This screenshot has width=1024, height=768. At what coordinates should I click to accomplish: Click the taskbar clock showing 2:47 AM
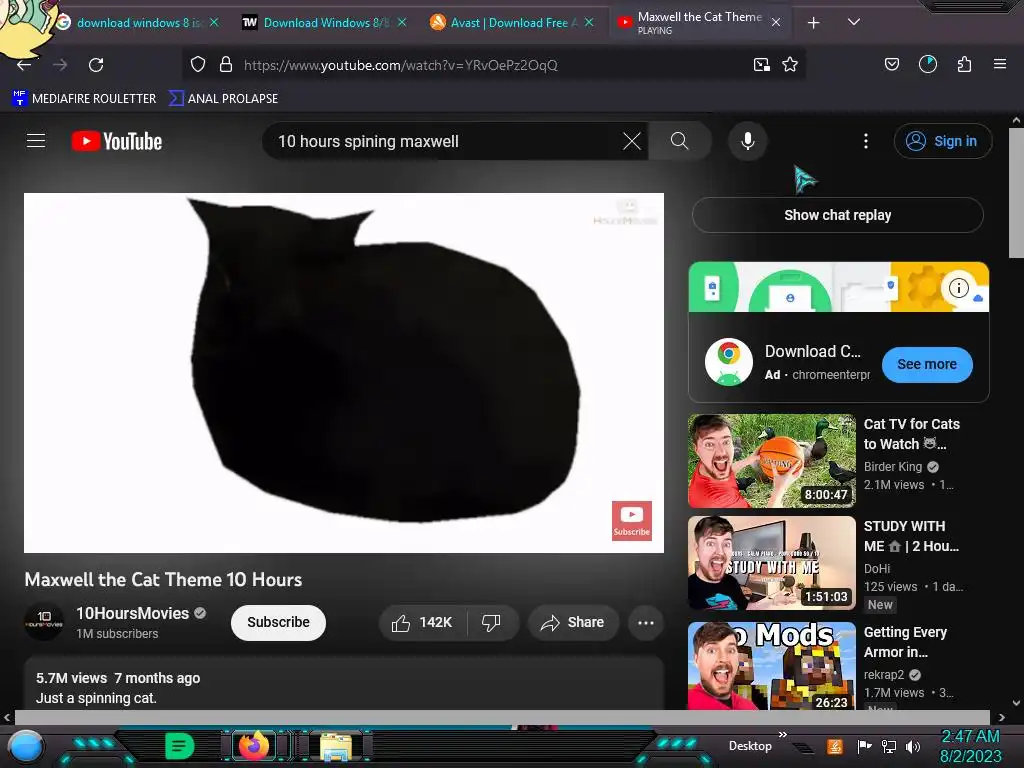pyautogui.click(x=970, y=746)
